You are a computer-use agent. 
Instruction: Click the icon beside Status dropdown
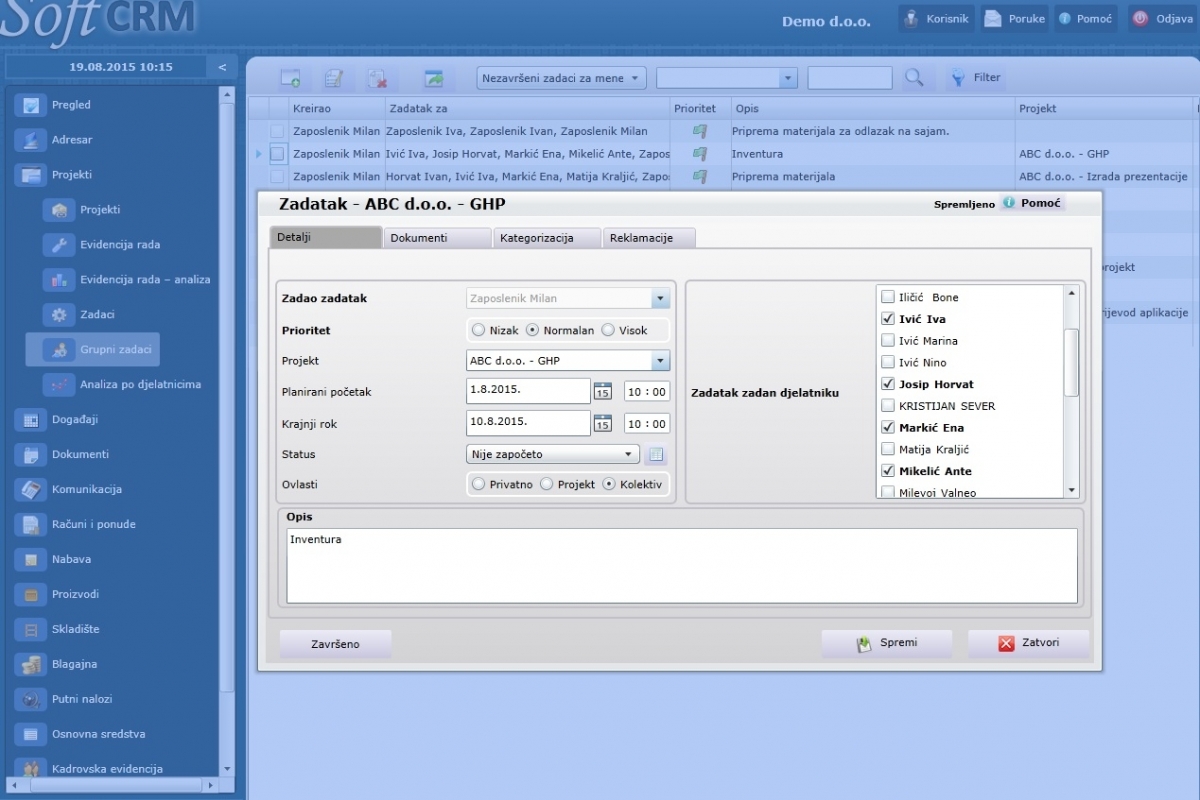[655, 455]
